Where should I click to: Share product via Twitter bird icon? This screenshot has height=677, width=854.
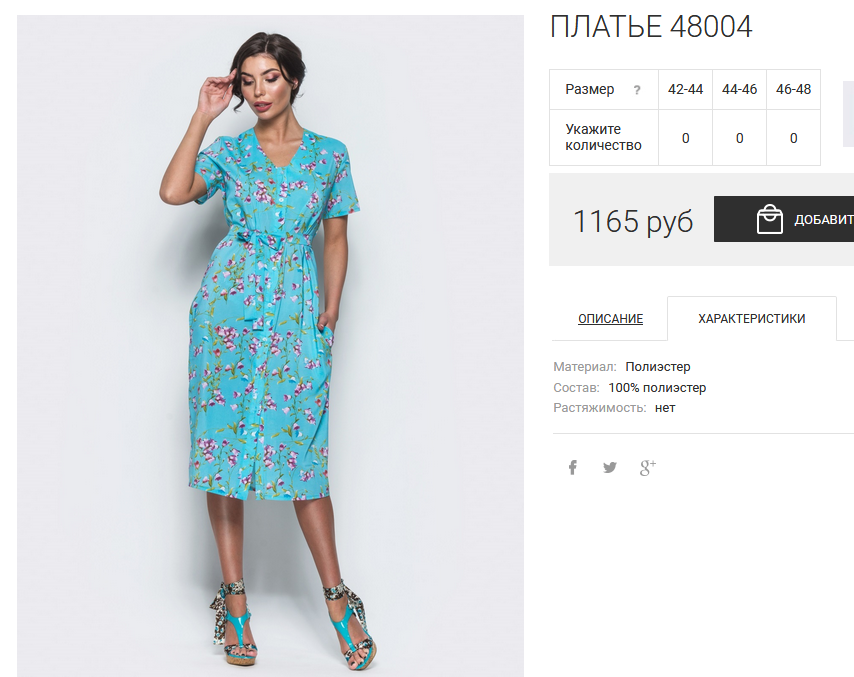pos(610,467)
